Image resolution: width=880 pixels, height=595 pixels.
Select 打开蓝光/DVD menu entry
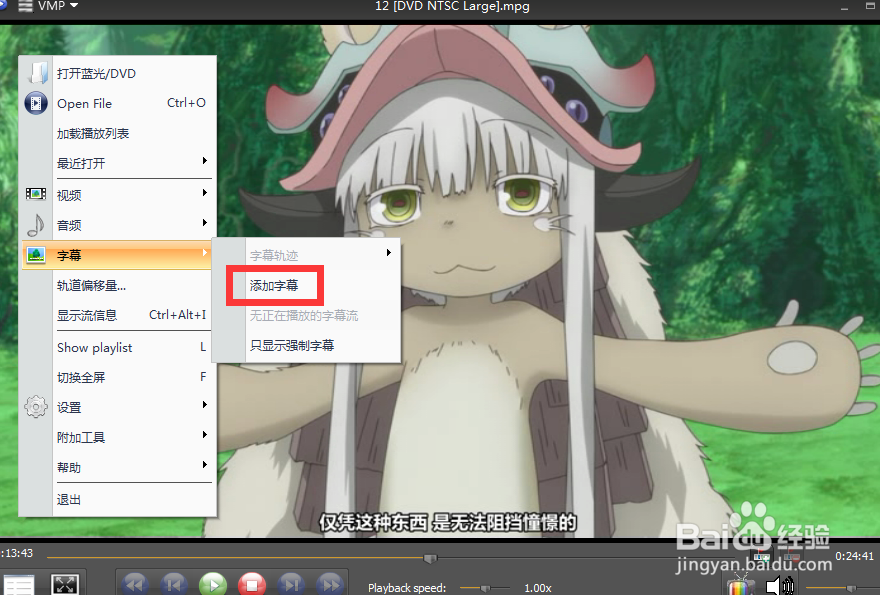118,74
